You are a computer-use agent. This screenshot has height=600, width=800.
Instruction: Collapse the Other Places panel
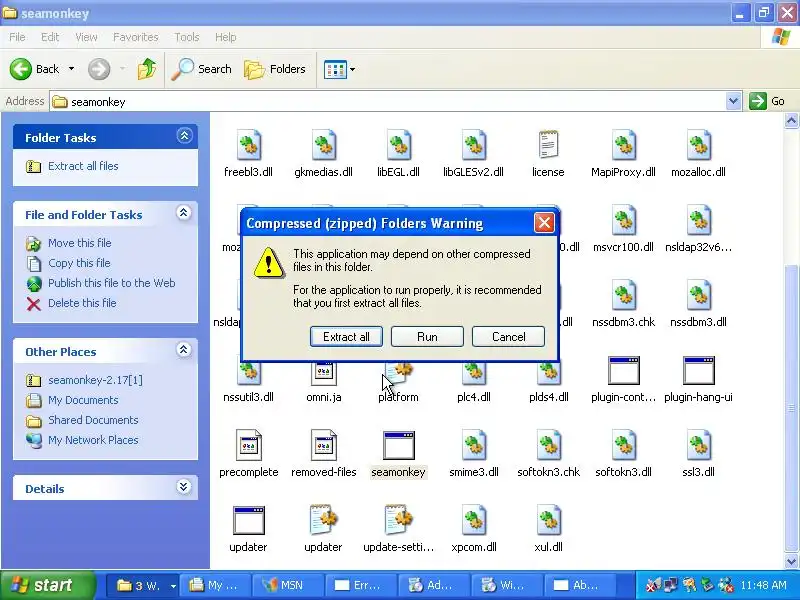pyautogui.click(x=184, y=349)
